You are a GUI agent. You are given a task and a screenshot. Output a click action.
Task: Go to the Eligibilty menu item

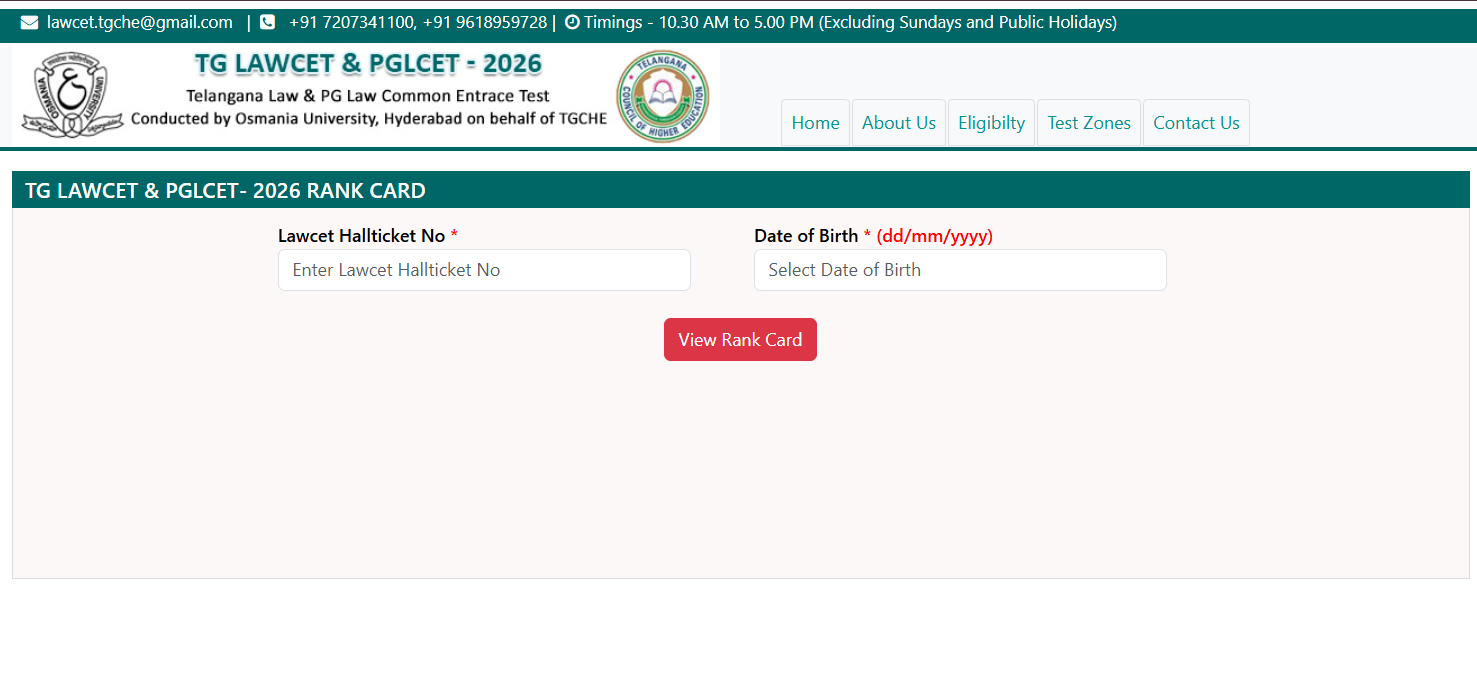pos(991,123)
